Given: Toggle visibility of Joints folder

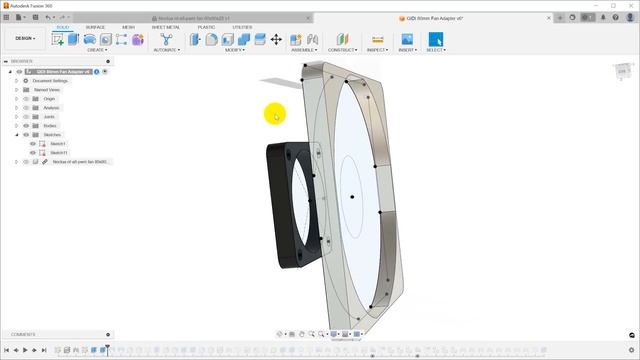Looking at the screenshot, I should coord(26,117).
